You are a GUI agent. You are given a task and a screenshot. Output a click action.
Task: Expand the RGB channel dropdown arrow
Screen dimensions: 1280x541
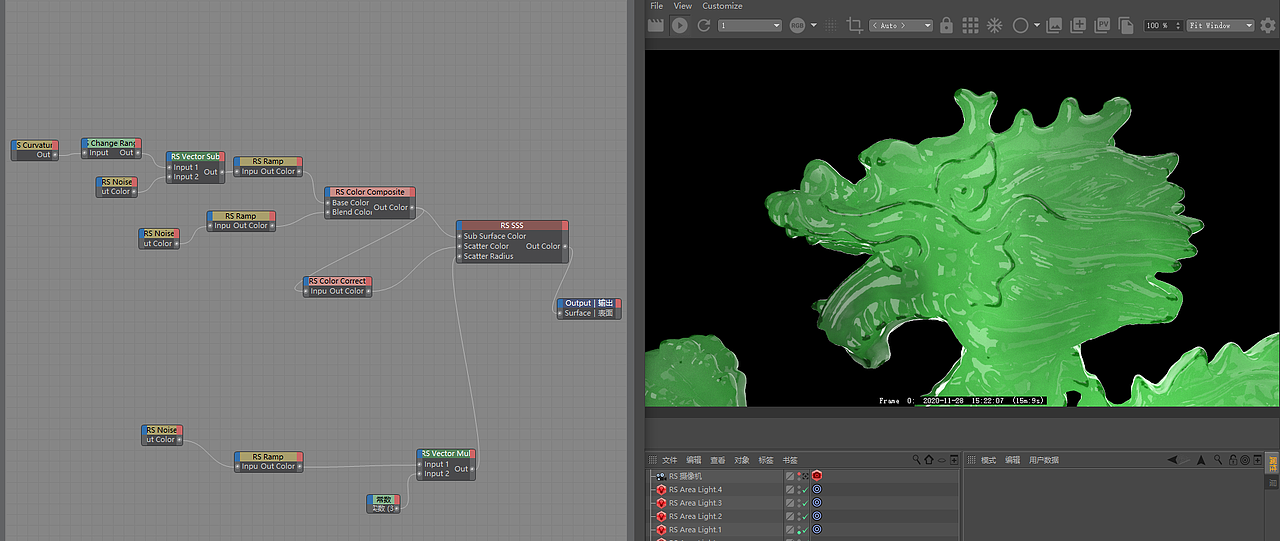814,25
